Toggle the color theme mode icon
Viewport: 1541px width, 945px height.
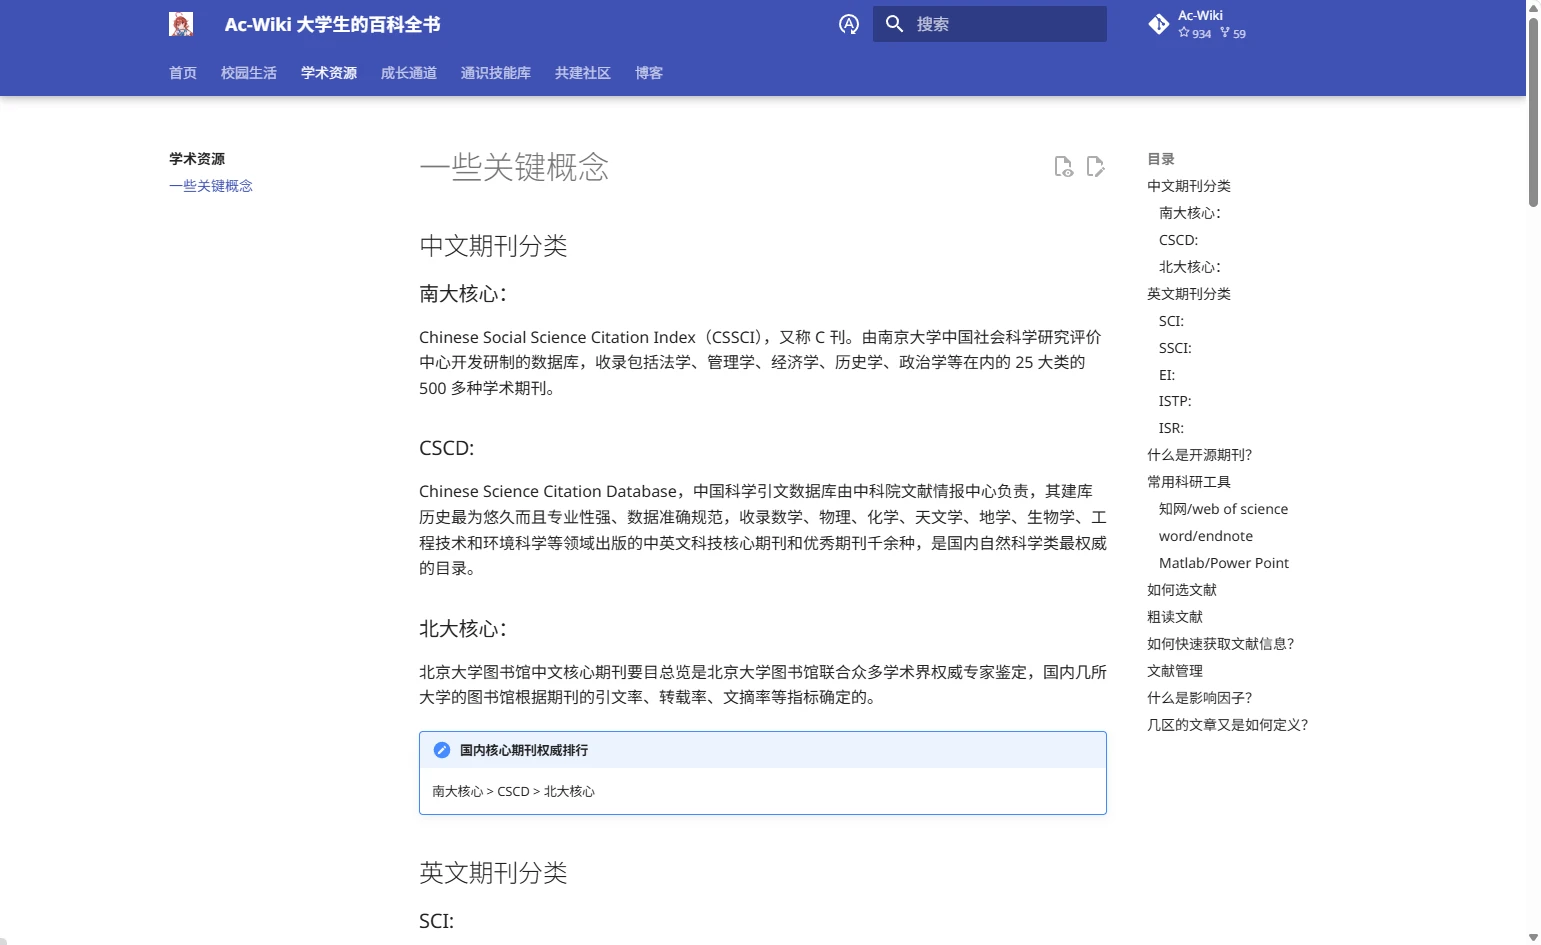point(849,24)
